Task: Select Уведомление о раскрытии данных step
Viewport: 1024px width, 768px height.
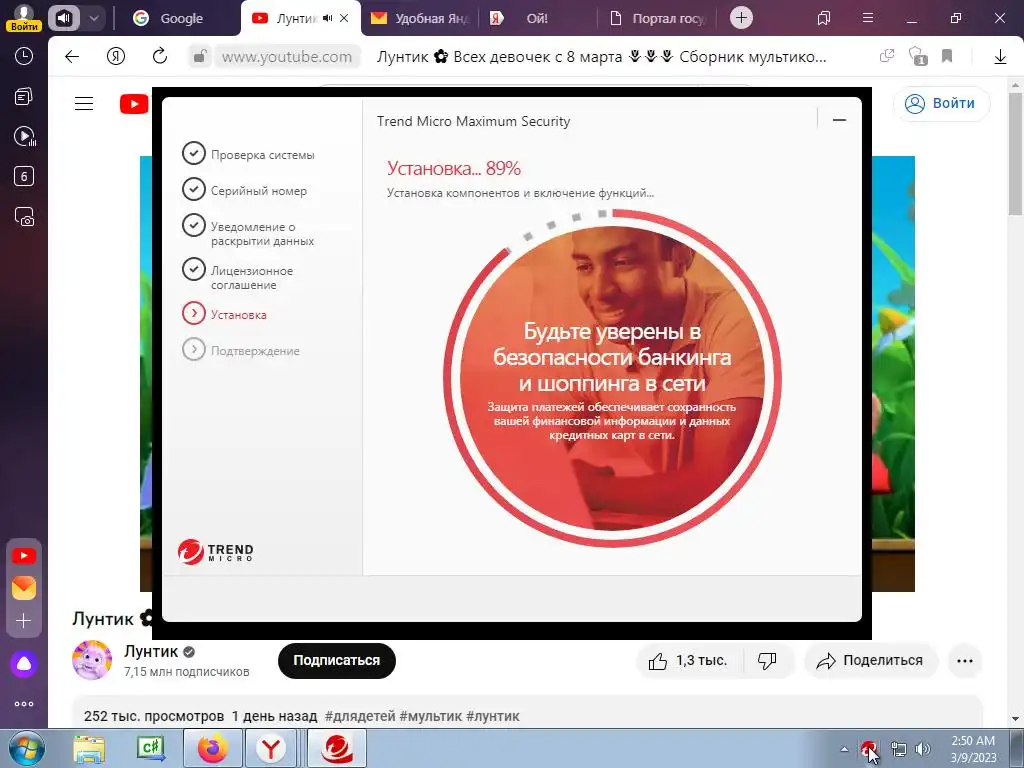Action: point(248,233)
